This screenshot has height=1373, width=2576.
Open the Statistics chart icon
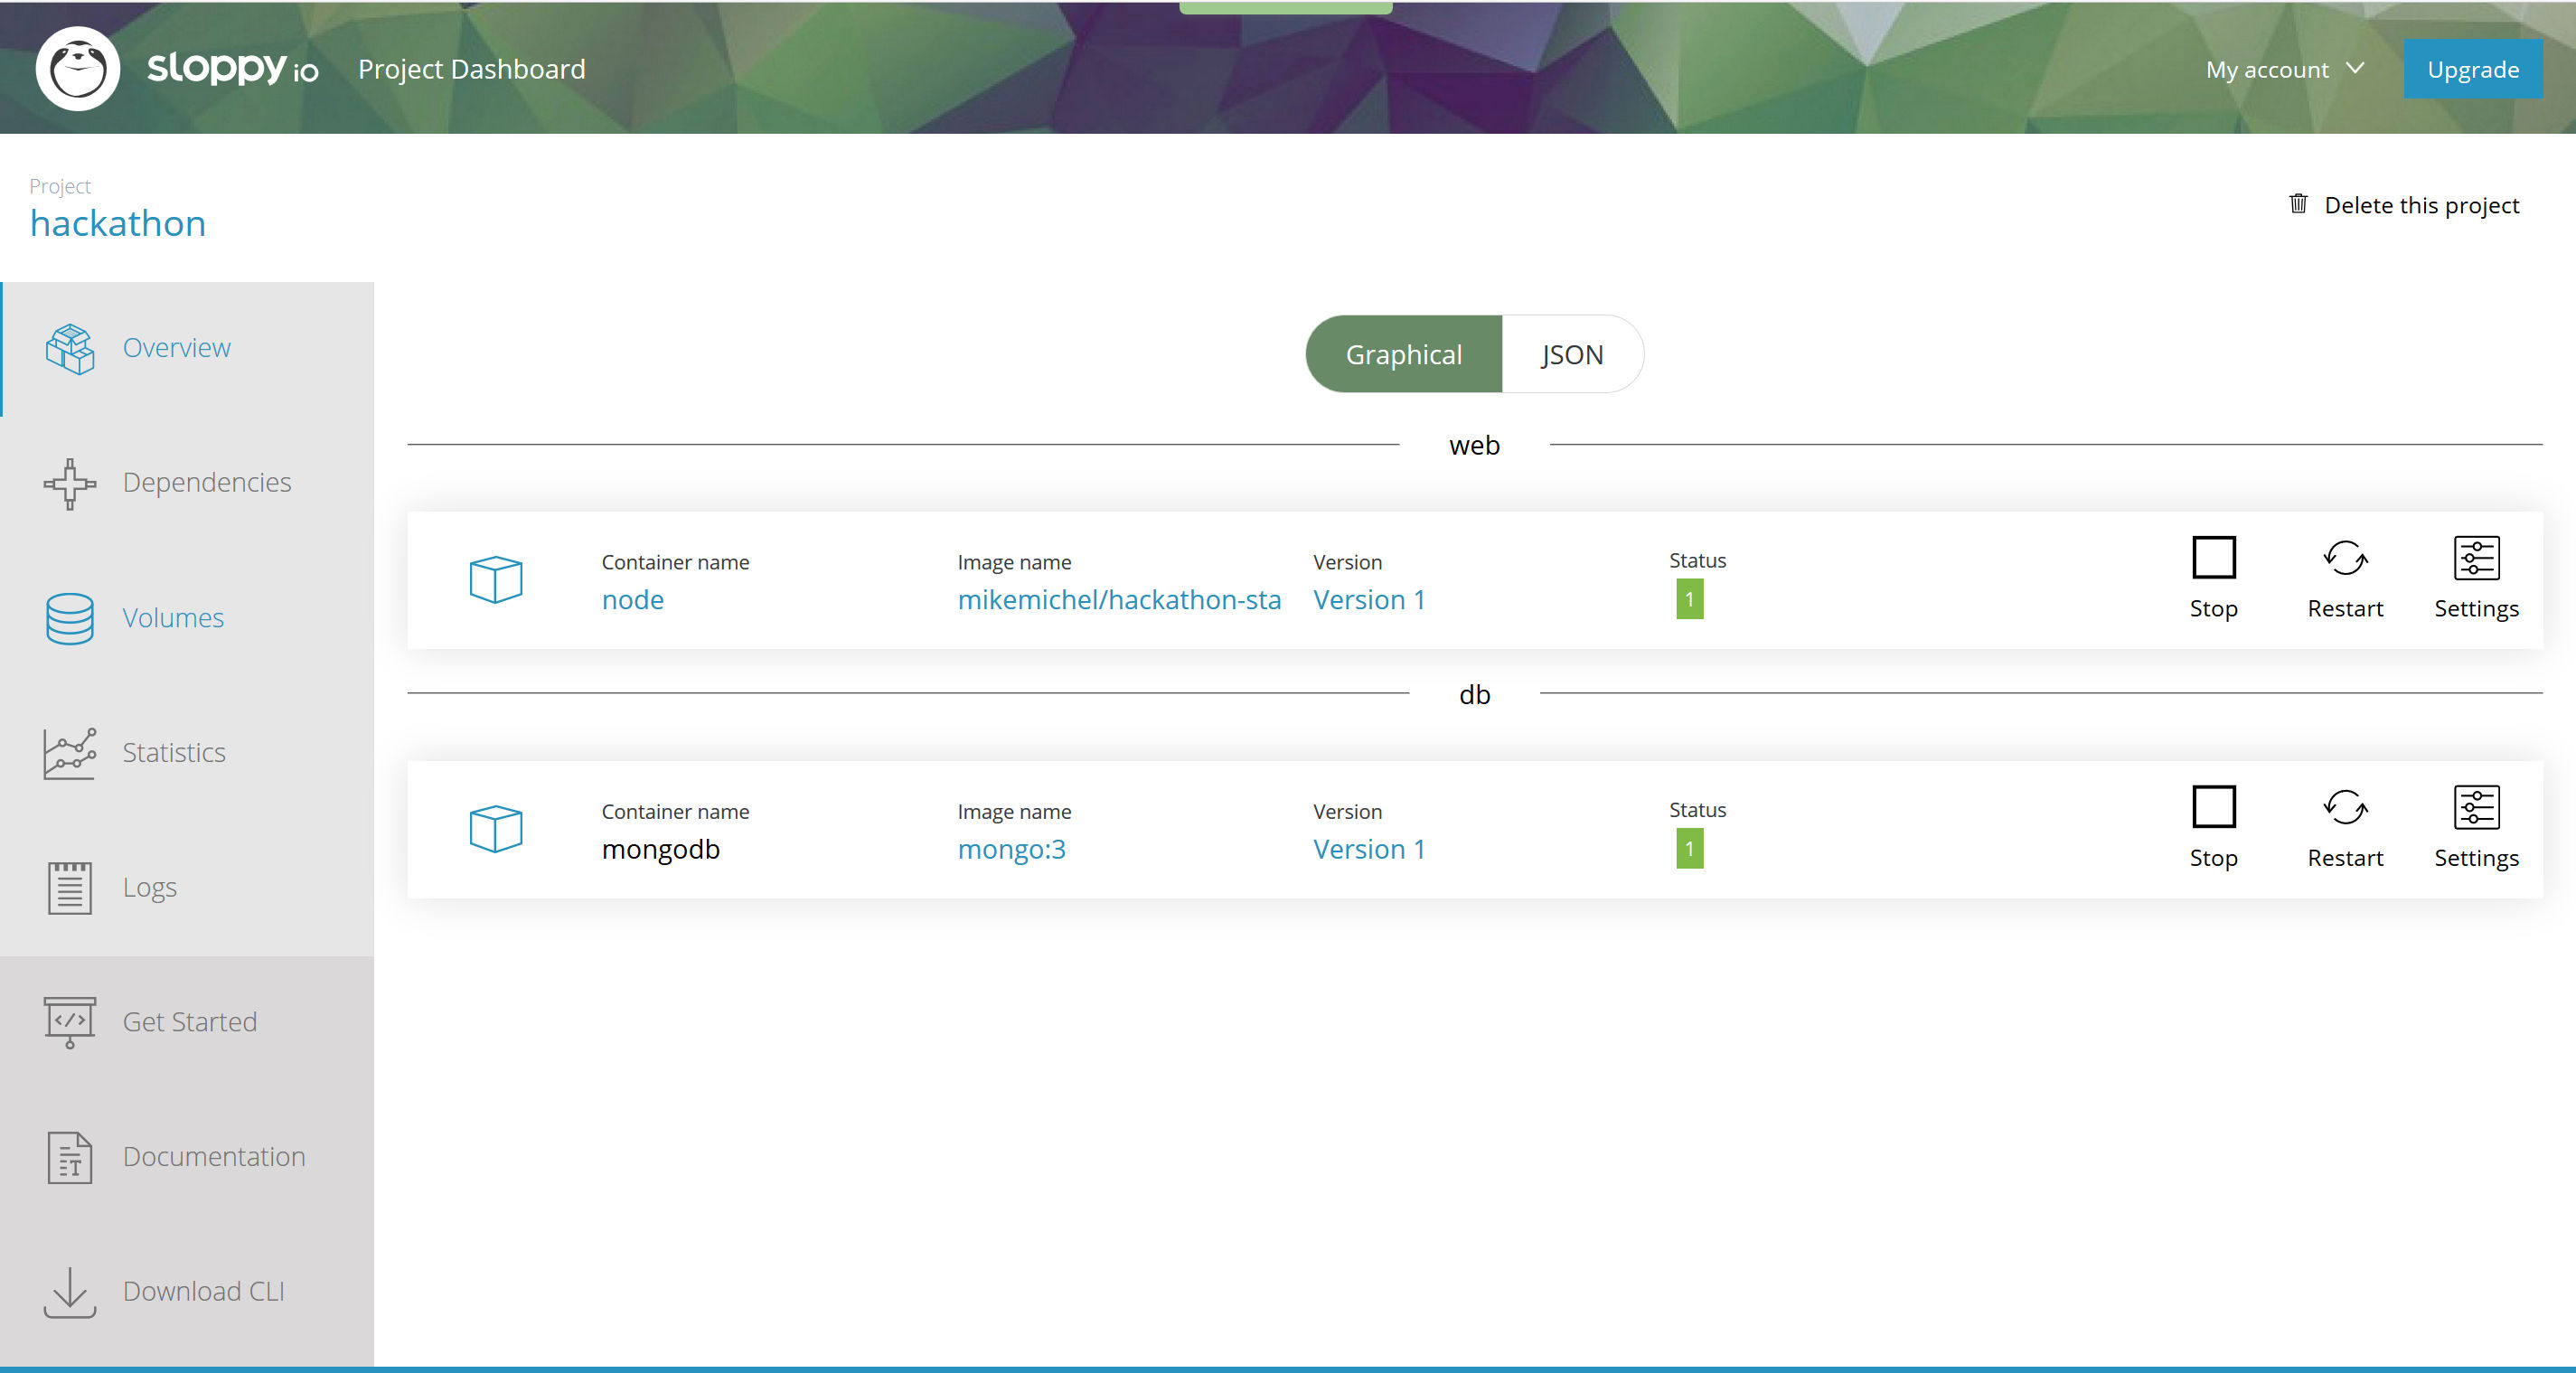tap(70, 753)
